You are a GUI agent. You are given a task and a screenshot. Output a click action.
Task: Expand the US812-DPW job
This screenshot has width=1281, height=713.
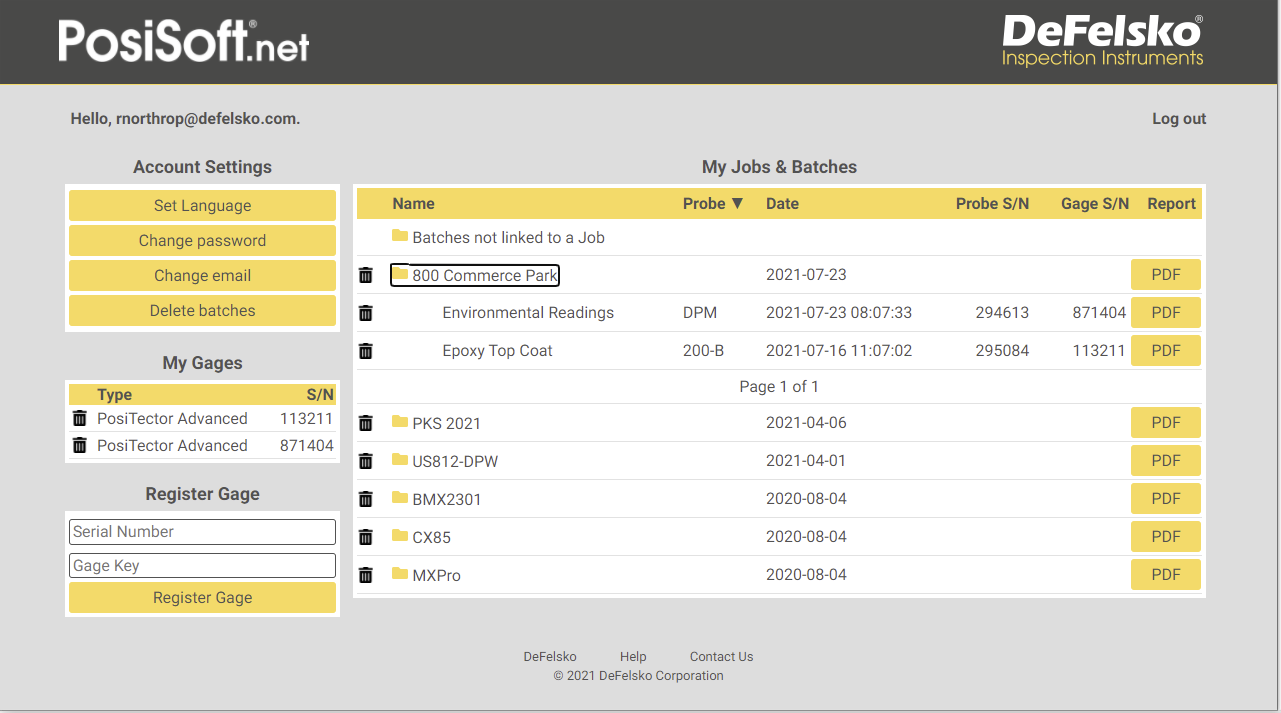point(455,461)
